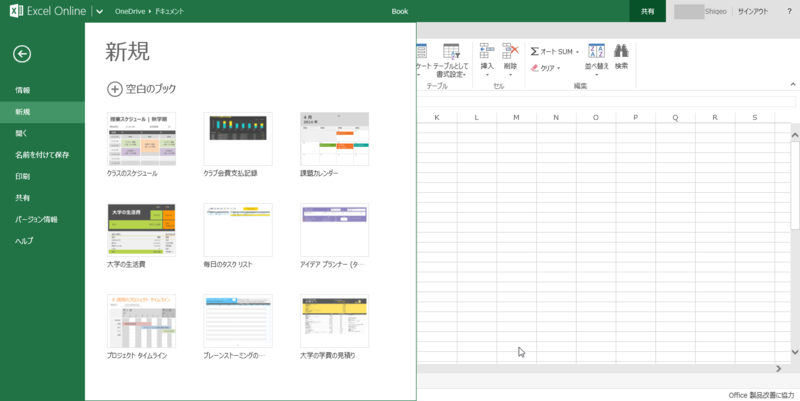Open the 印刷 menu item
The width and height of the screenshot is (800, 401).
point(22,176)
